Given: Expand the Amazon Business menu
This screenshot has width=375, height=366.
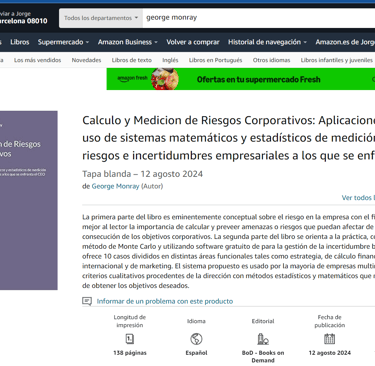Looking at the screenshot, I should [128, 42].
